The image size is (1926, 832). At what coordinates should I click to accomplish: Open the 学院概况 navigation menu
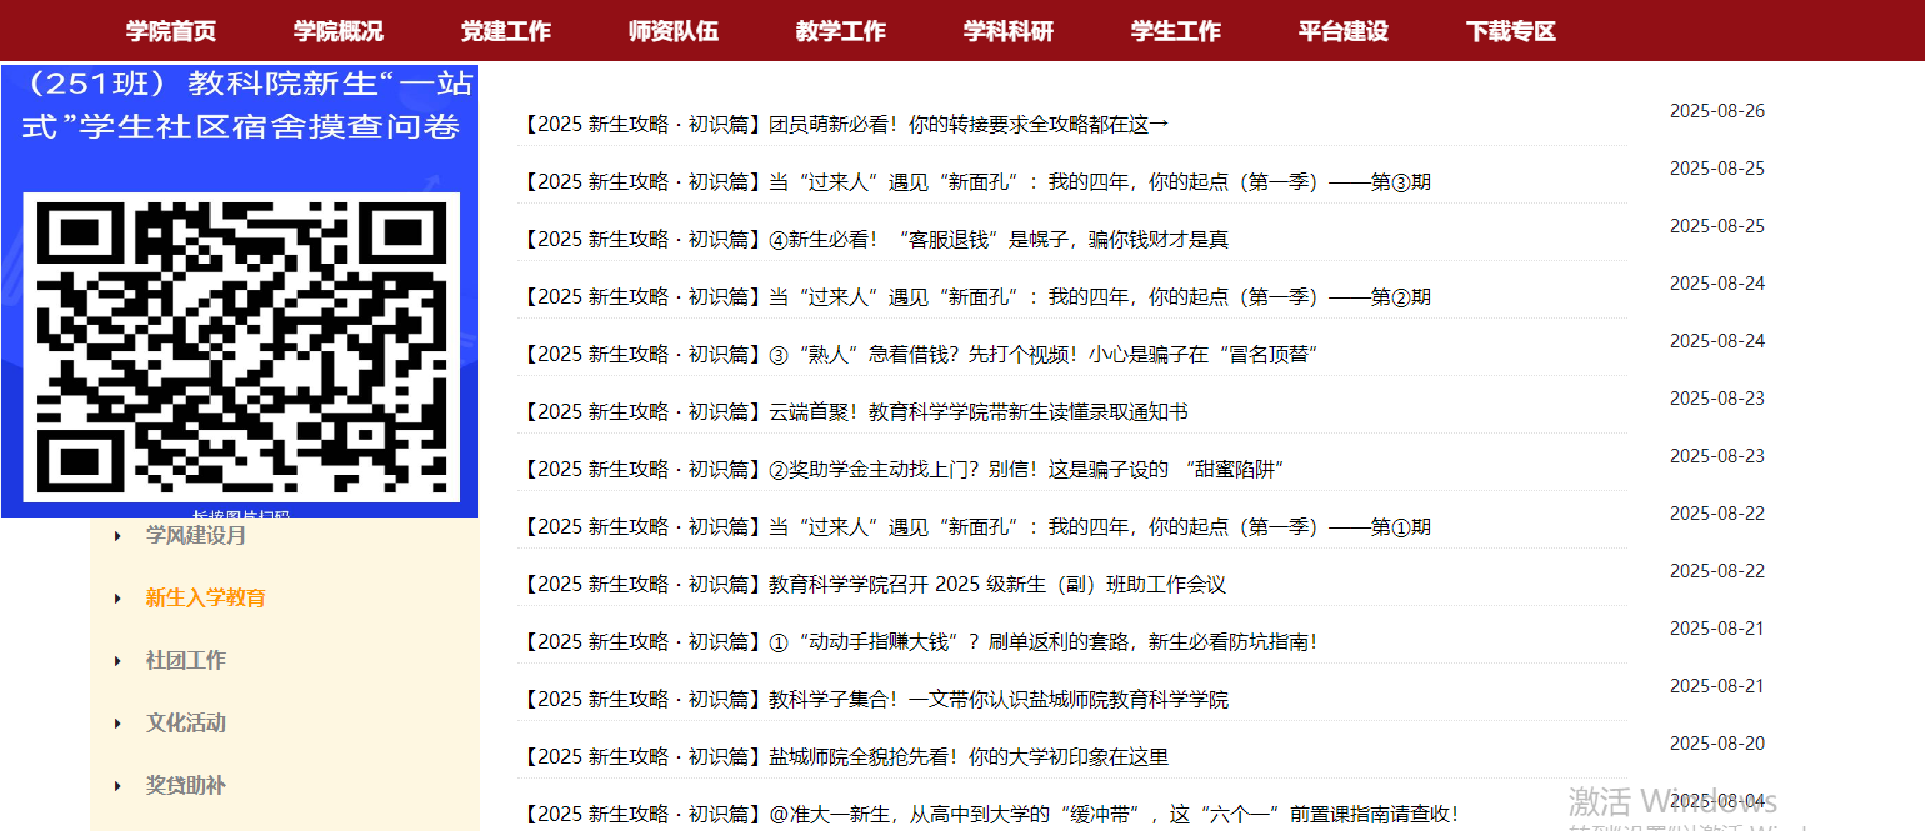338,31
